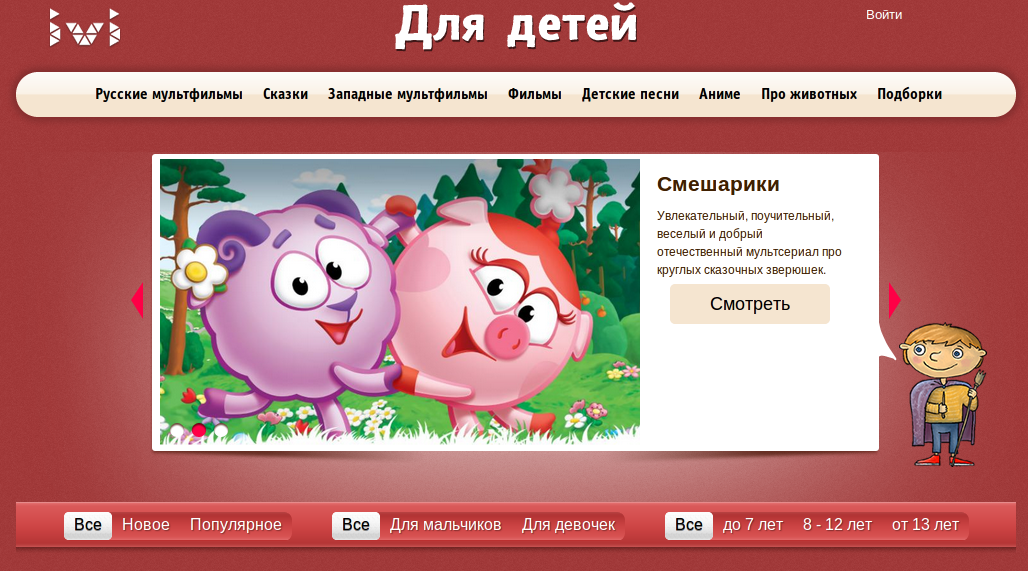Click the active red carousel dot

[199, 431]
